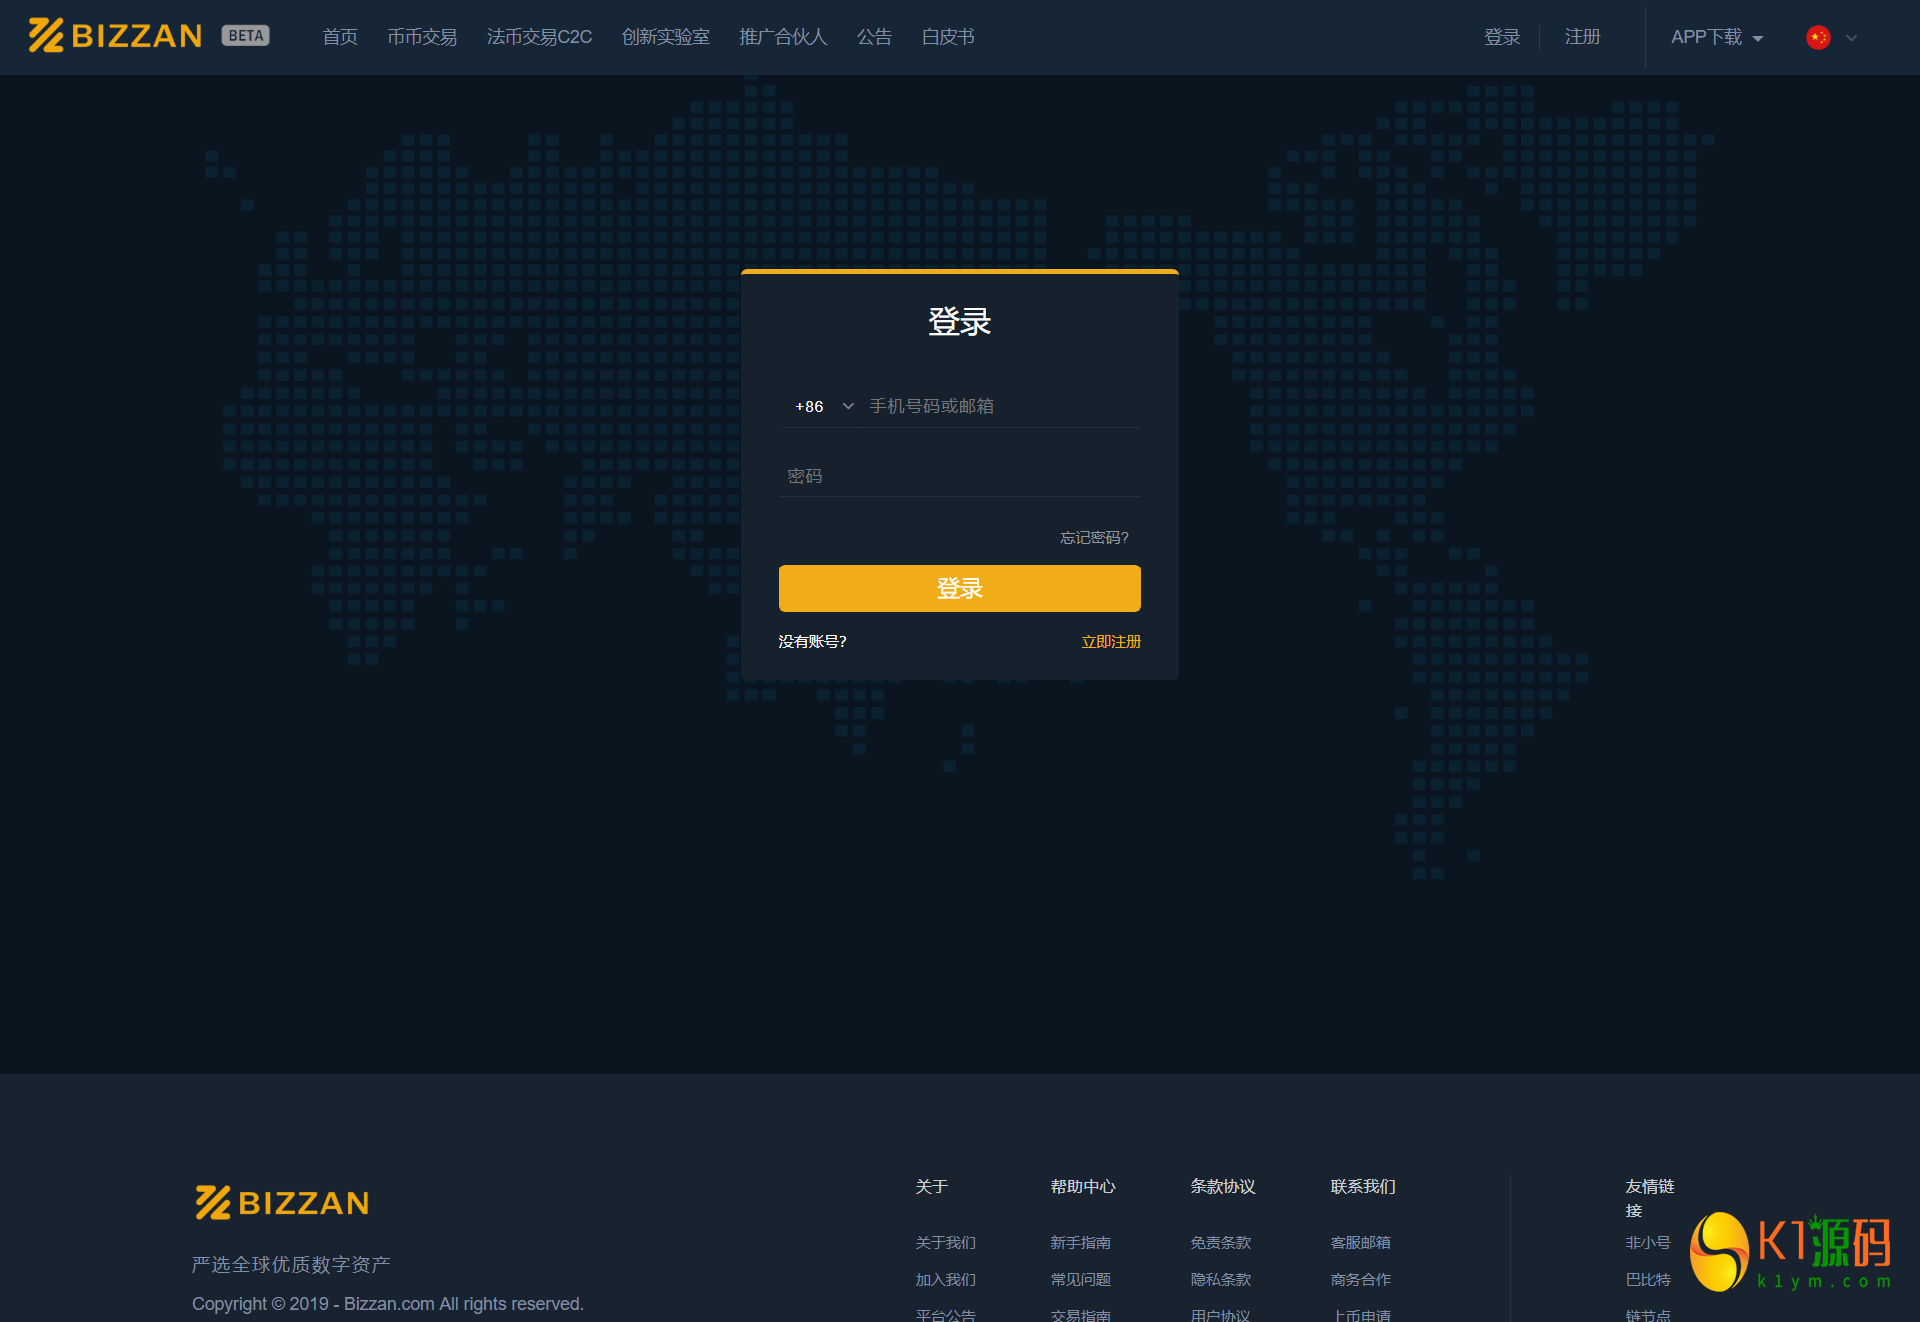The image size is (1920, 1322).
Task: Click the BIZZAN logo in footer
Action: click(x=282, y=1202)
